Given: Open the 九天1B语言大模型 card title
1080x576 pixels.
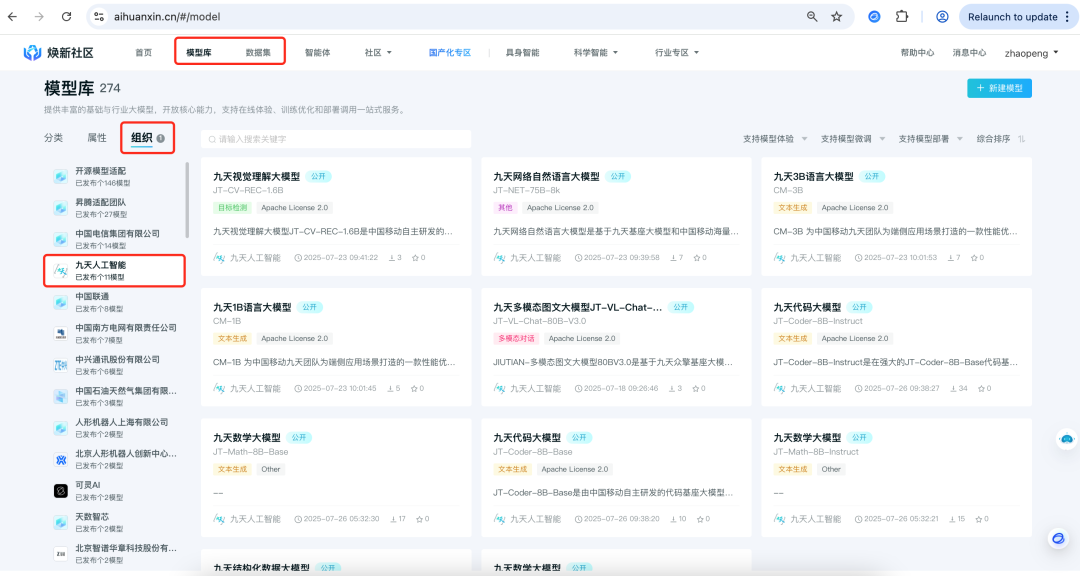Looking at the screenshot, I should 252,307.
